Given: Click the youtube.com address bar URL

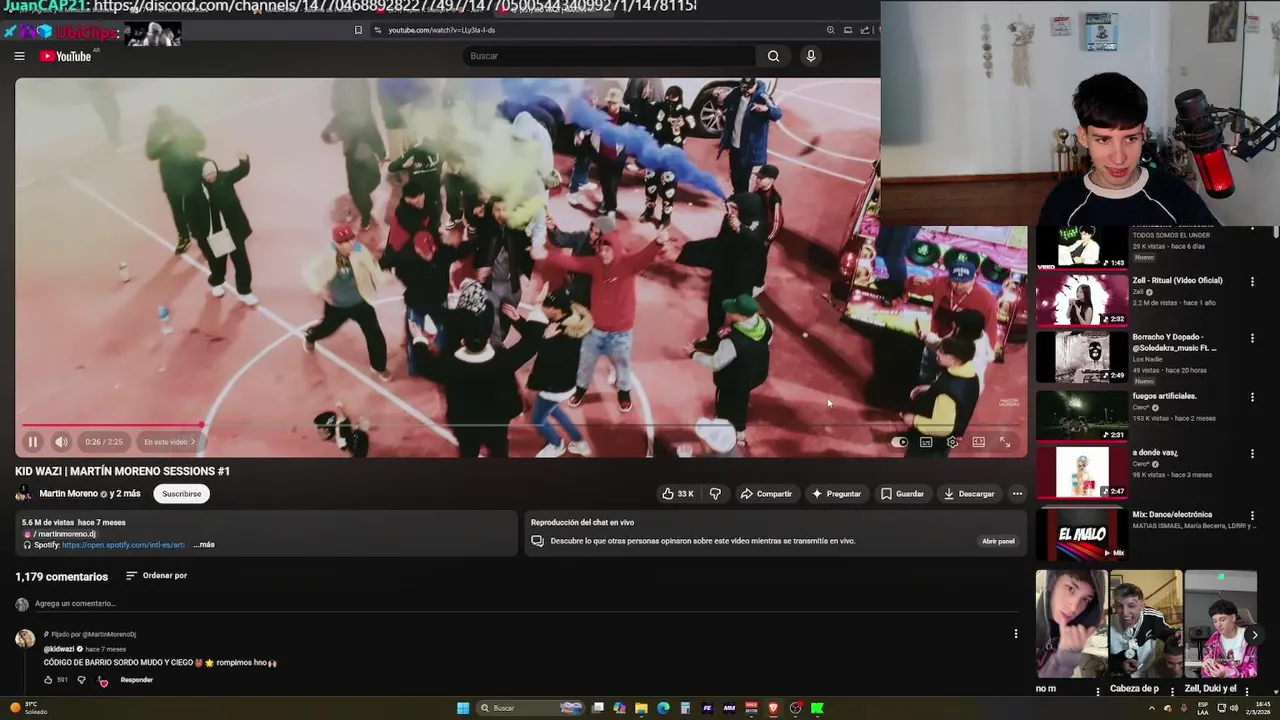Looking at the screenshot, I should click(x=441, y=30).
